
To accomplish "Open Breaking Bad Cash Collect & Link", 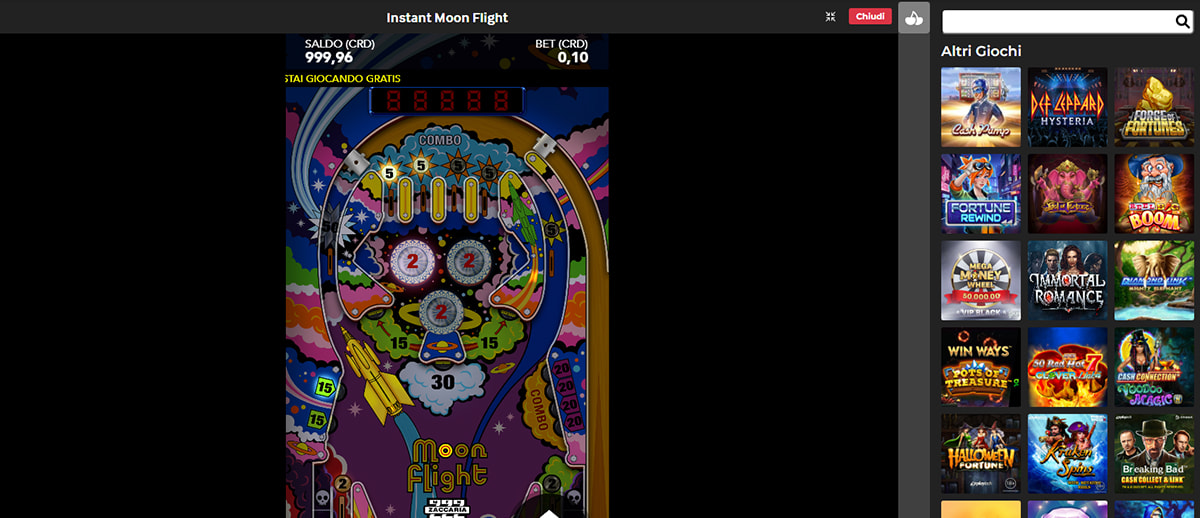I will pyautogui.click(x=1154, y=454).
